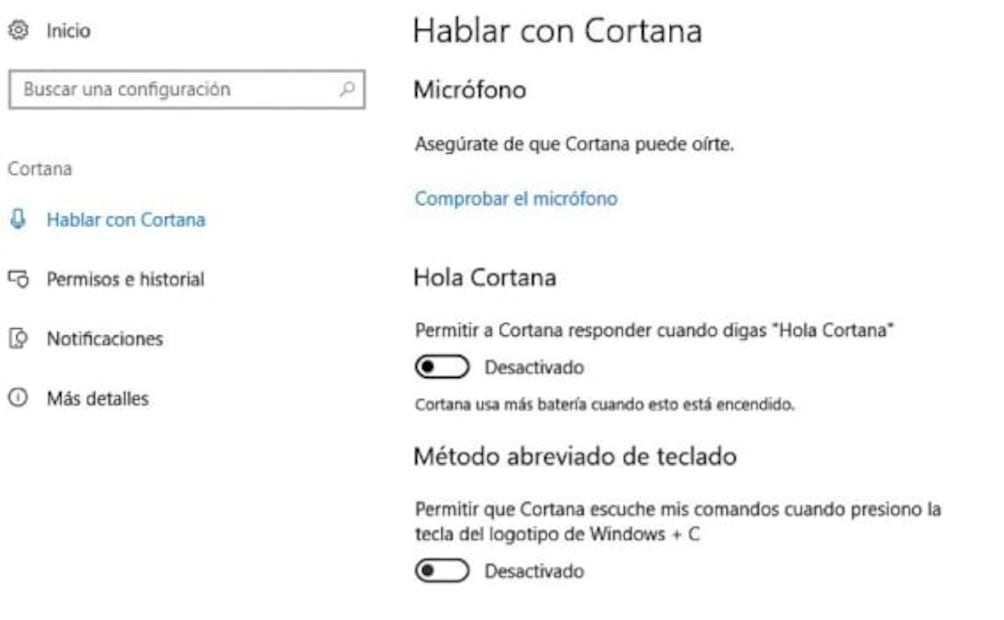Click the Permisos e historial sidebar icon
1004x620 pixels.
click(x=16, y=279)
